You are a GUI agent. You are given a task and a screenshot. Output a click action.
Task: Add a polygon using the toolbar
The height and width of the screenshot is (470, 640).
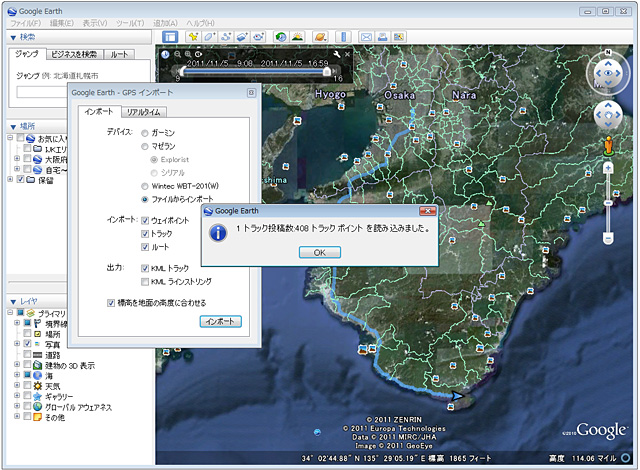[x=209, y=37]
